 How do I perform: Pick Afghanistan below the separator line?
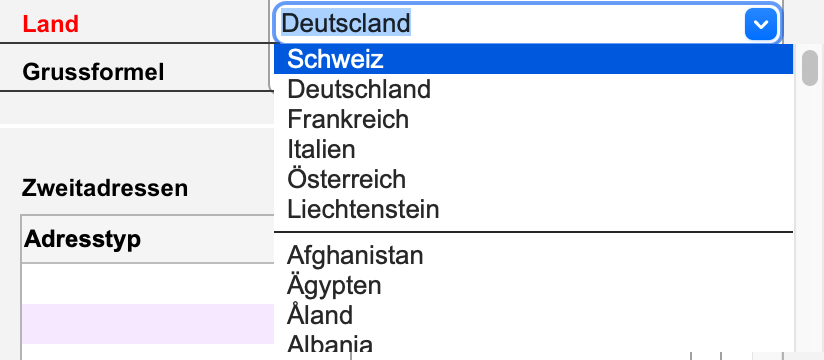[x=533, y=256]
